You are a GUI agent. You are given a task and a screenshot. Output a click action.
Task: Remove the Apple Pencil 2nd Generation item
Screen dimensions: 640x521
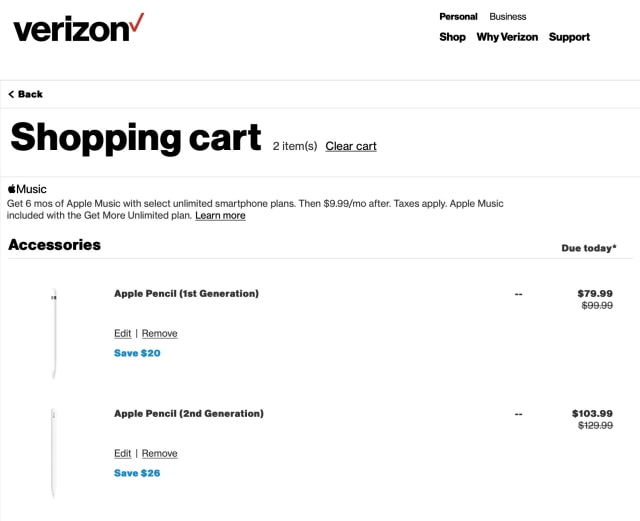pyautogui.click(x=160, y=453)
